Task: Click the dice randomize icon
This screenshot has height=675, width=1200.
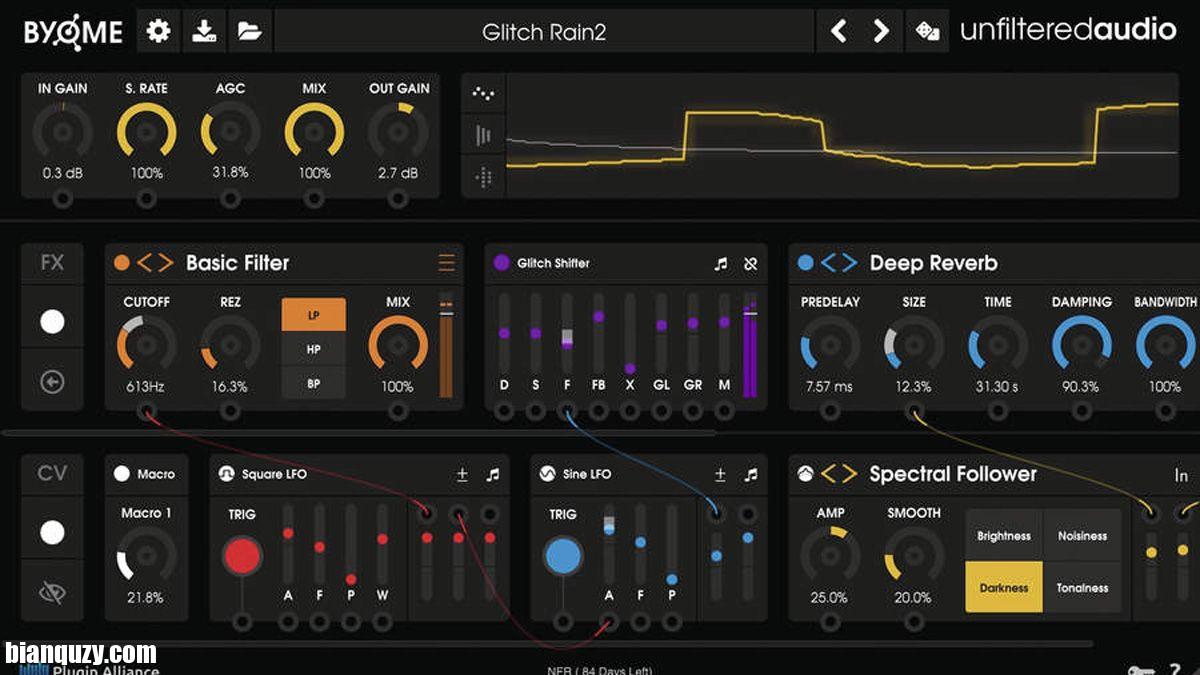Action: coord(927,31)
